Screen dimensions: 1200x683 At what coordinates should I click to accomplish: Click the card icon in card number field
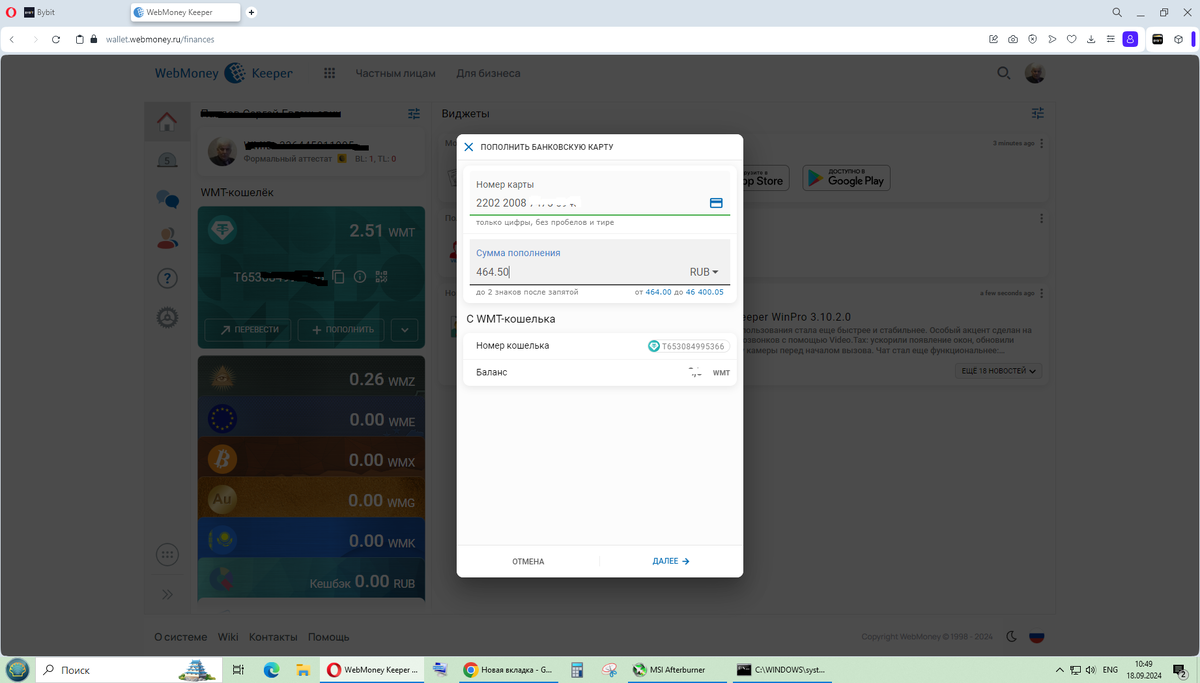coord(716,203)
